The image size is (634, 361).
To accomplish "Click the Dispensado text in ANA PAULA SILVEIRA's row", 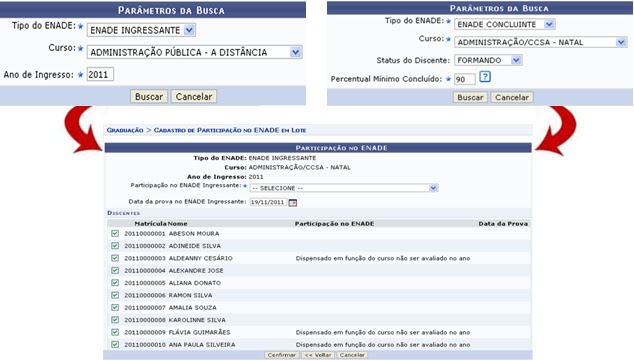I will pyautogui.click(x=383, y=345).
